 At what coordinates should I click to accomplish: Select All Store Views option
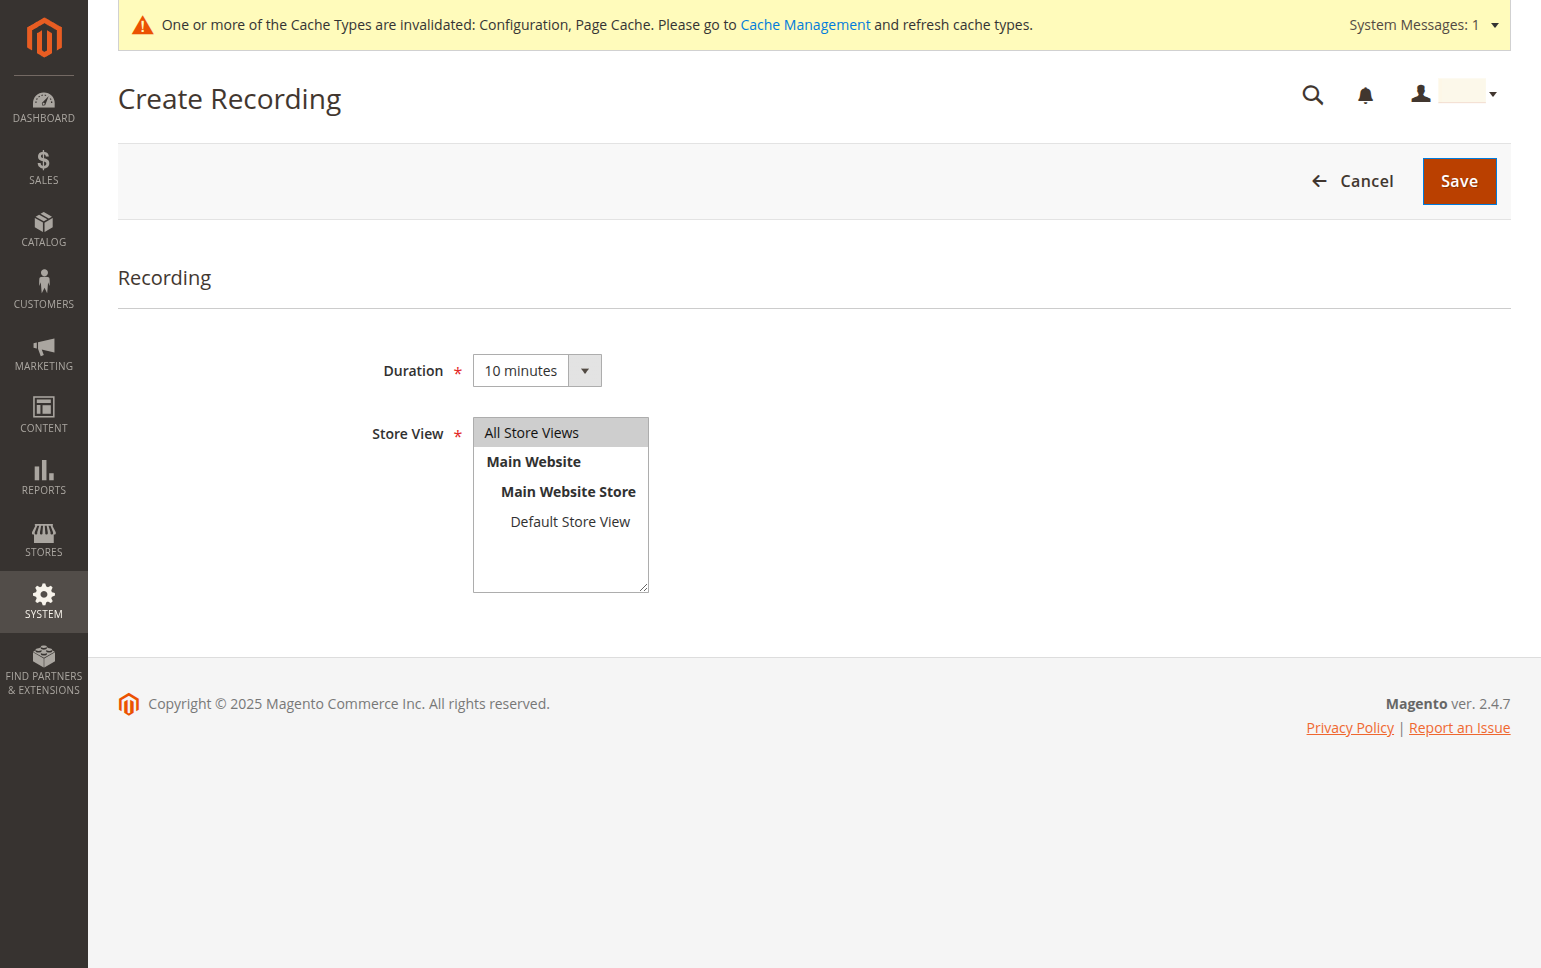pyautogui.click(x=561, y=433)
